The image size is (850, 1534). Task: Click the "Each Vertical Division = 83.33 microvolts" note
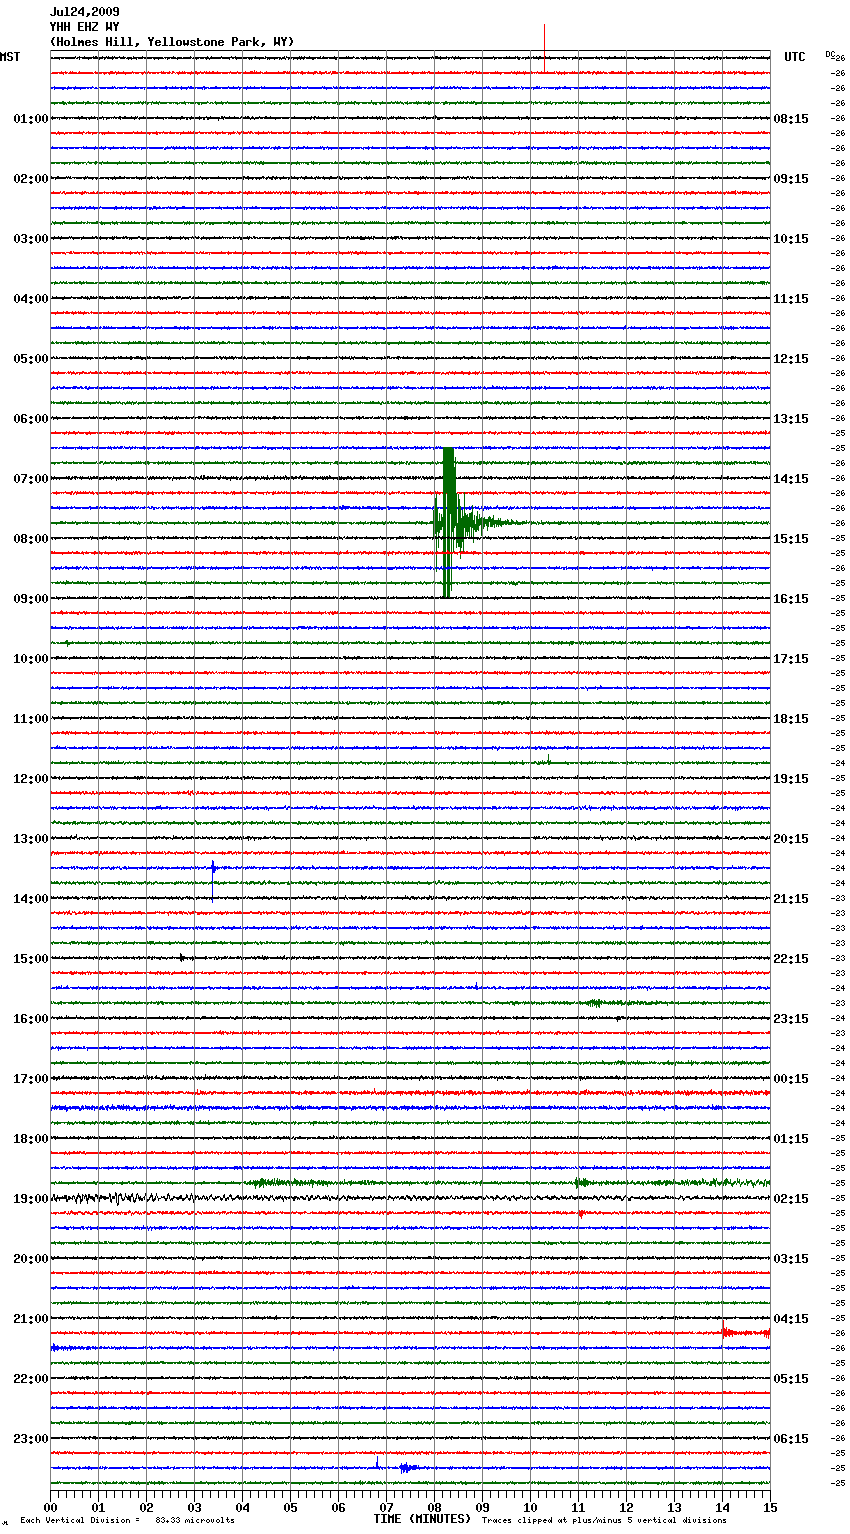tap(127, 1521)
